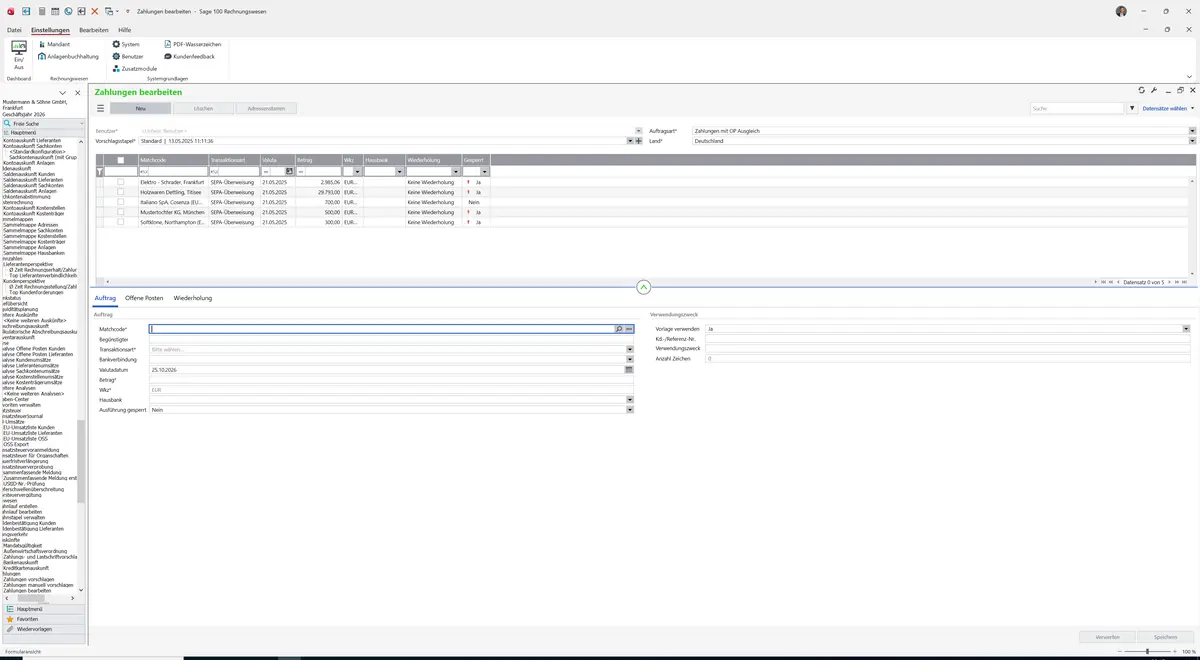Screen dimensions: 1200x660
Task: Tick the checkbox for Elektro - Schrader row
Action: coord(121,182)
